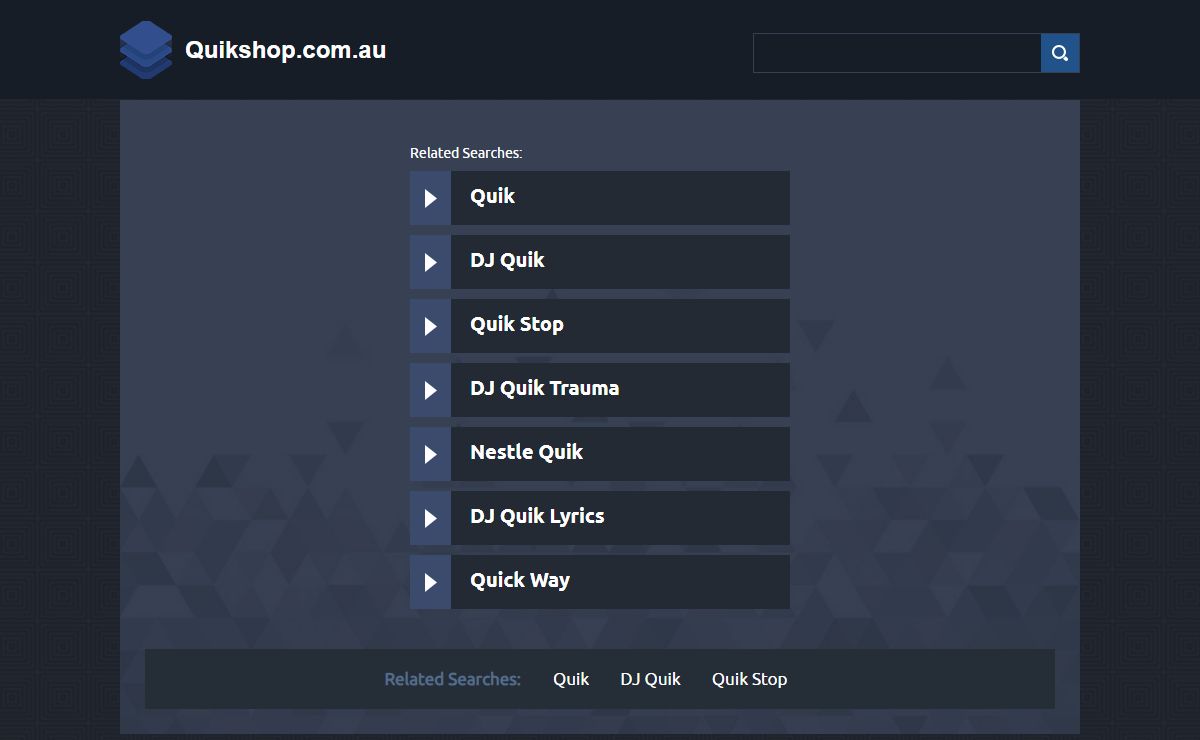Open the Quikshop.com.au site title link

(285, 50)
